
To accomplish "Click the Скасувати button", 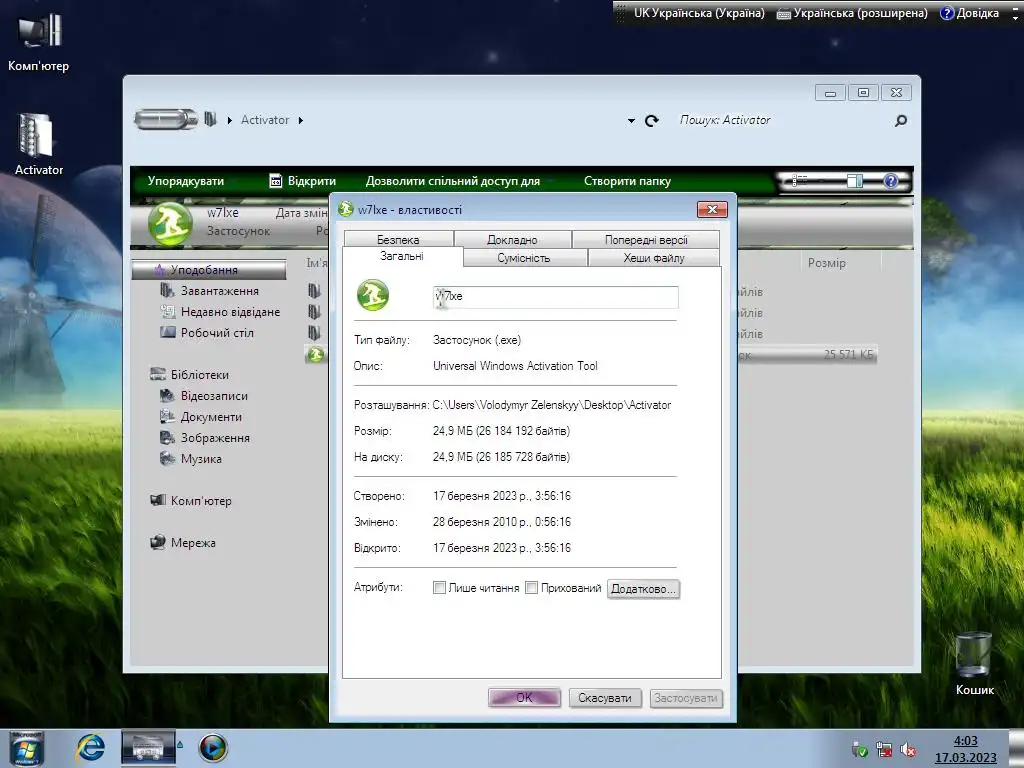I will 605,697.
